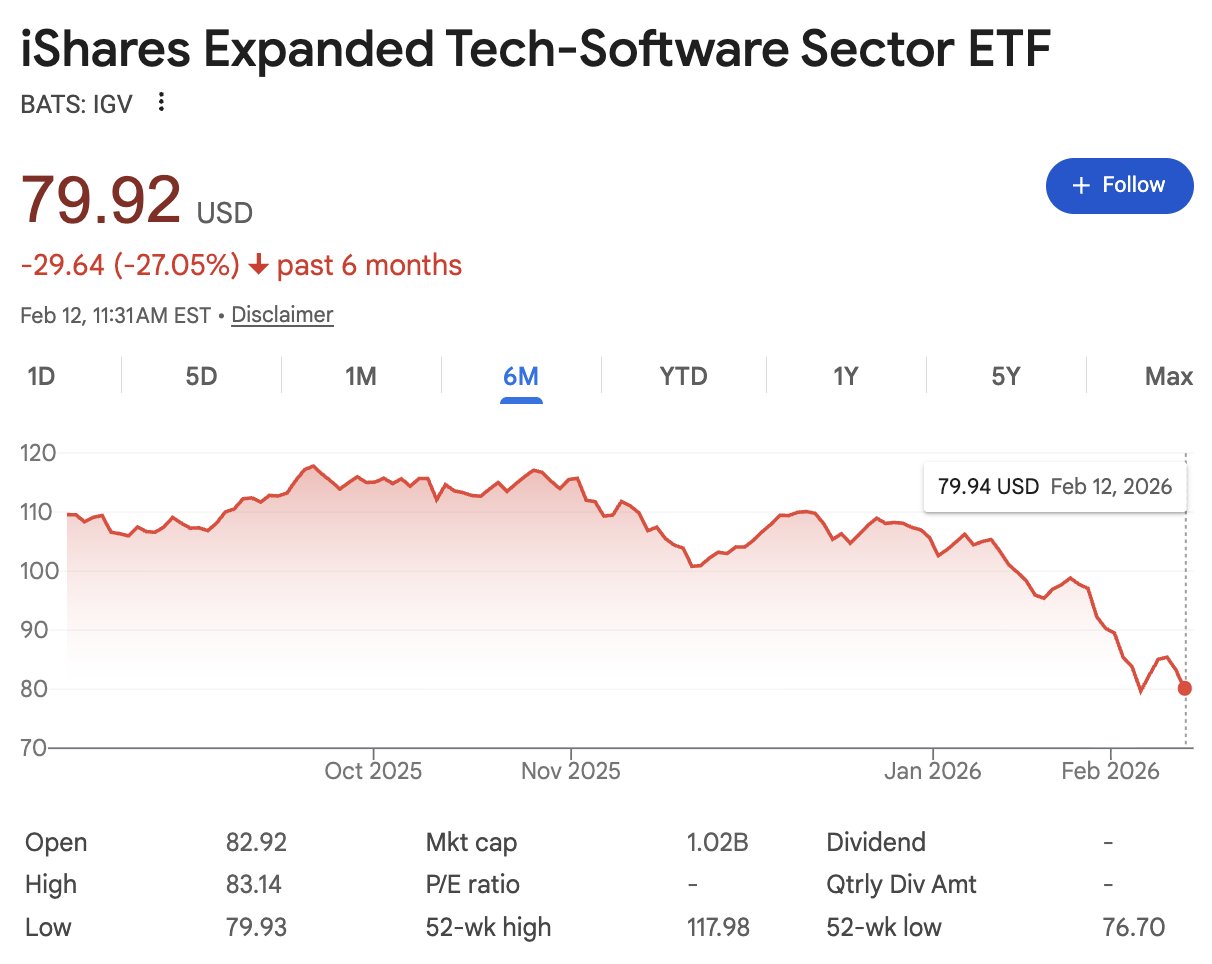Screen dimensions: 1212x964
Task: Click the tooltip showing 79.94 USD Feb 12, 2026
Action: (1054, 486)
